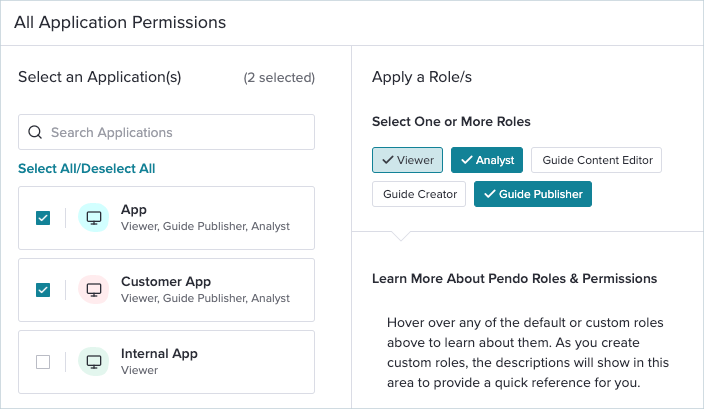This screenshot has height=409, width=704.
Task: Enable the Guide Creator role
Action: (x=419, y=194)
